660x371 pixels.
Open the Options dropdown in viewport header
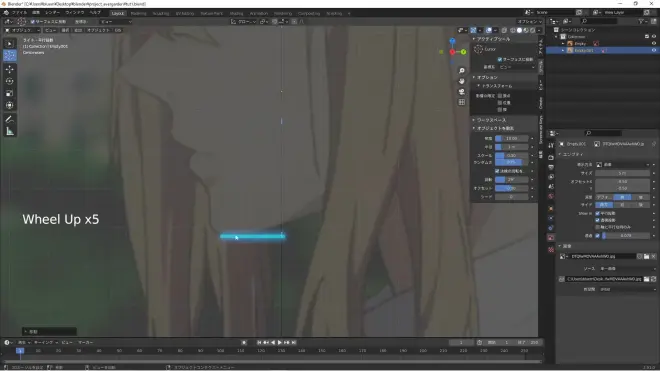click(530, 21)
